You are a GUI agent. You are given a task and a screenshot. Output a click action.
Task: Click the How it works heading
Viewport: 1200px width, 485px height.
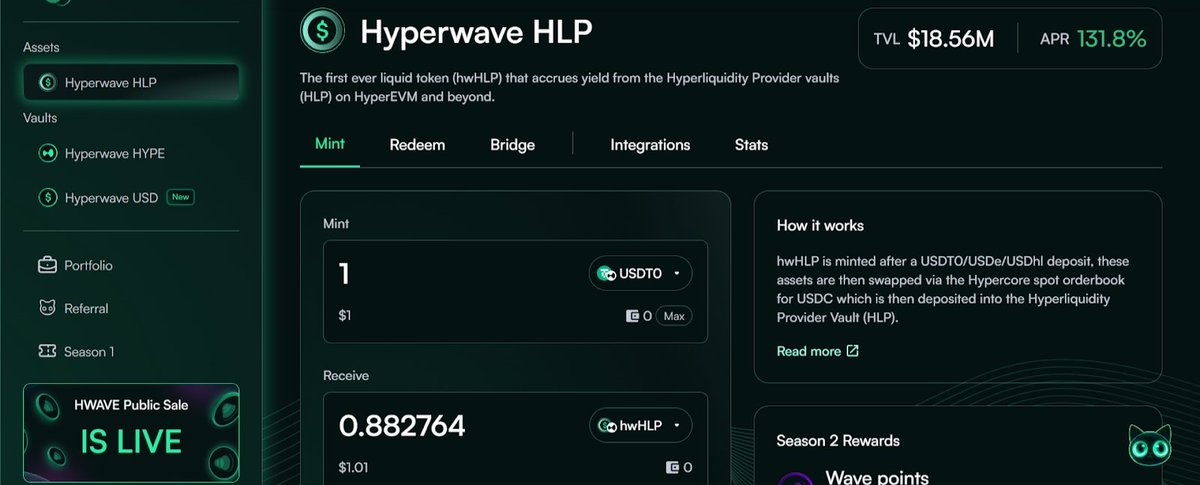coord(820,225)
